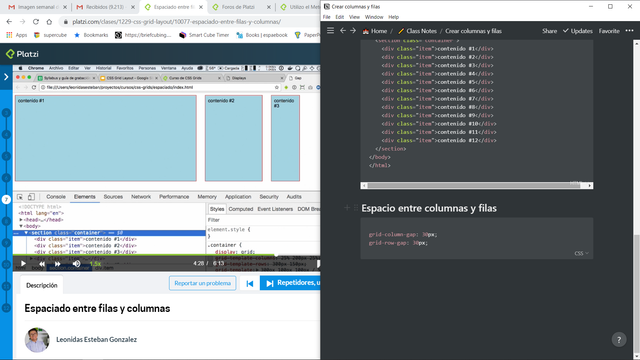Open Notion Edit menu

click(x=340, y=17)
